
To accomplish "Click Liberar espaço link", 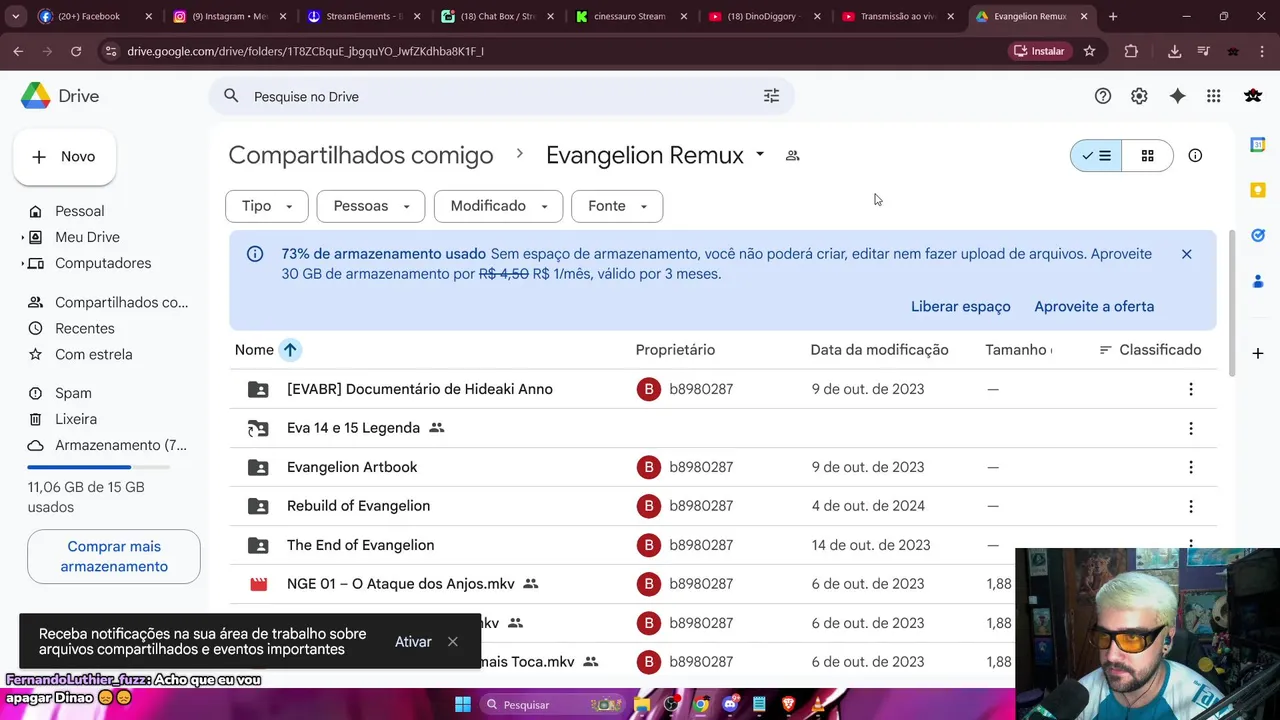I will [960, 307].
